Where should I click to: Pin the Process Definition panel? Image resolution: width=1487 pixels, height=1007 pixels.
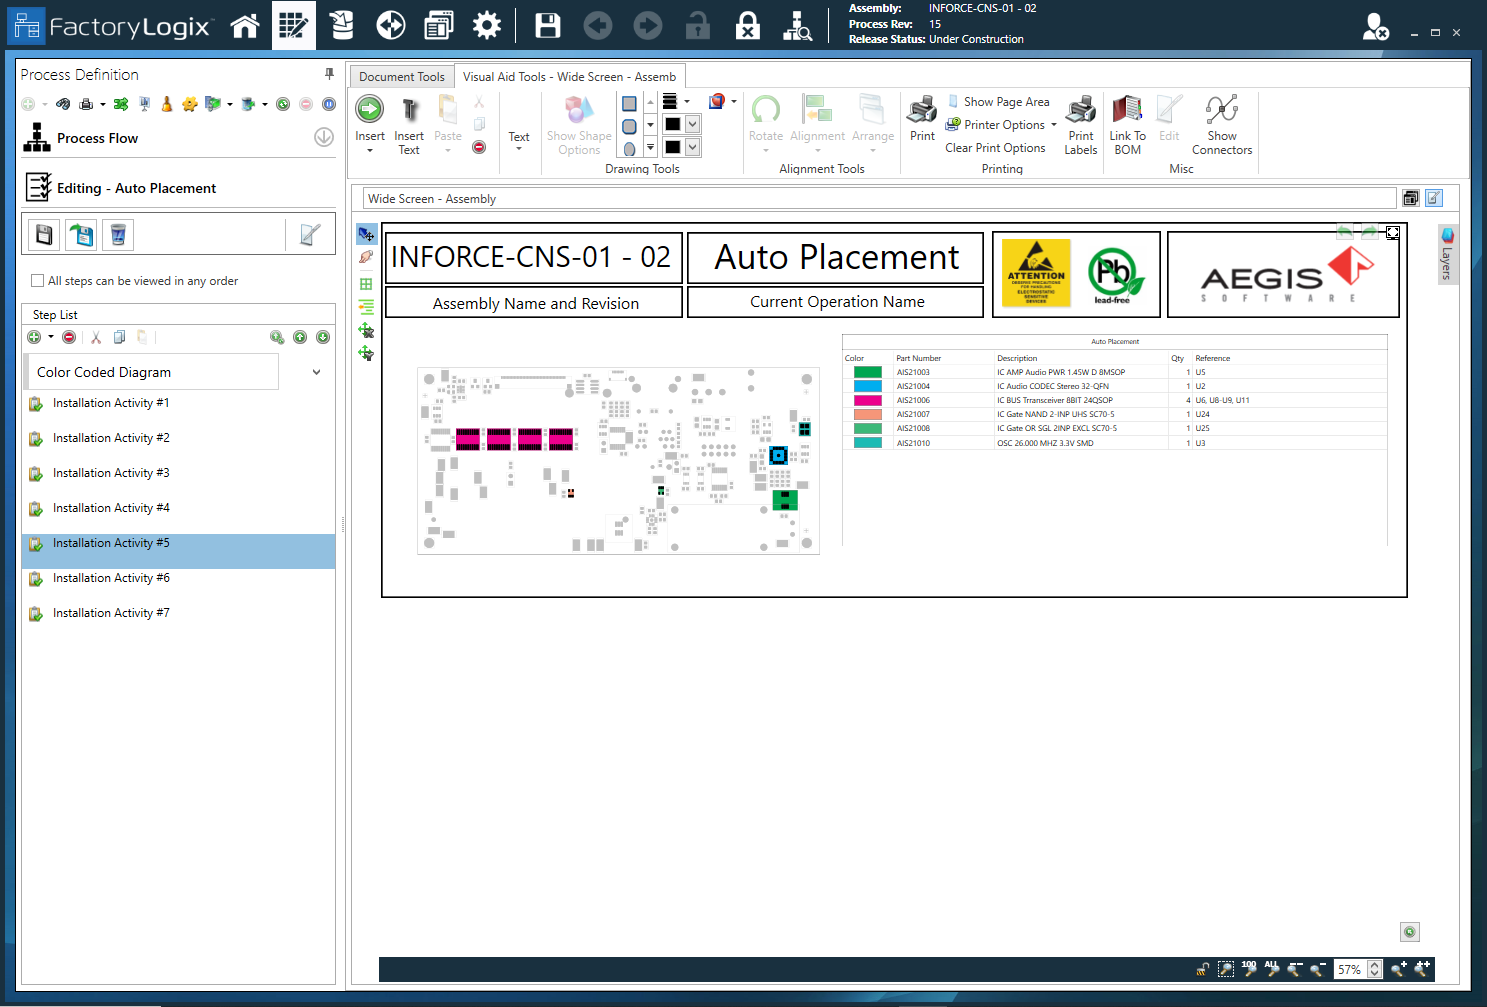329,74
